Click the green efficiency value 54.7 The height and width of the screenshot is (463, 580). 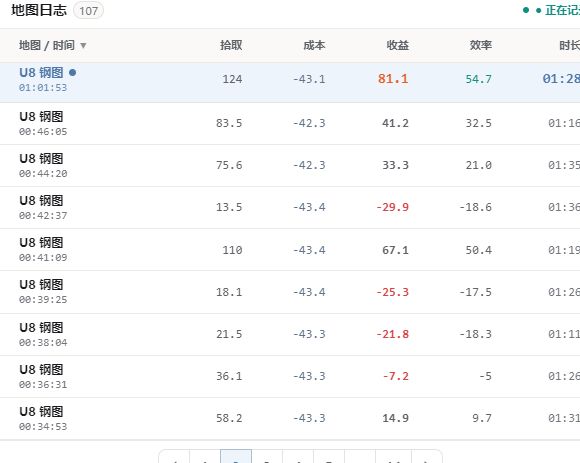click(x=478, y=79)
